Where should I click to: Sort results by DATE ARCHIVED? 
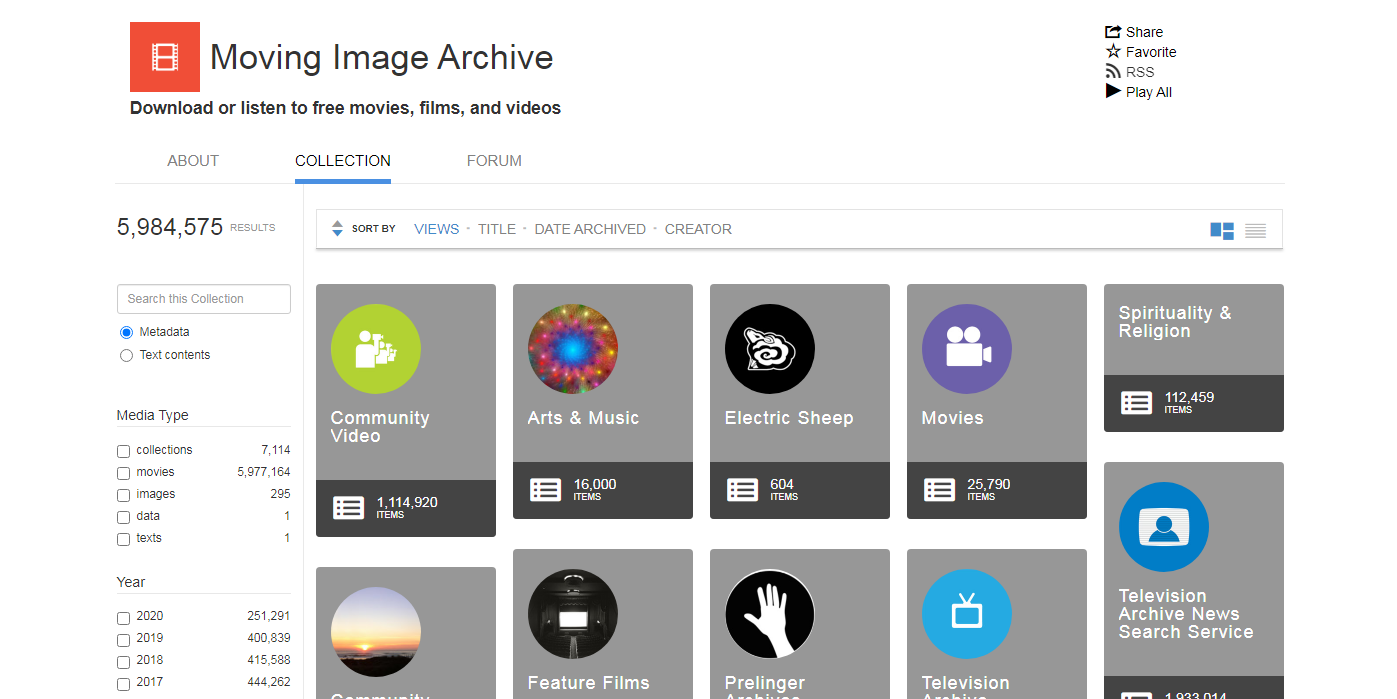[590, 229]
